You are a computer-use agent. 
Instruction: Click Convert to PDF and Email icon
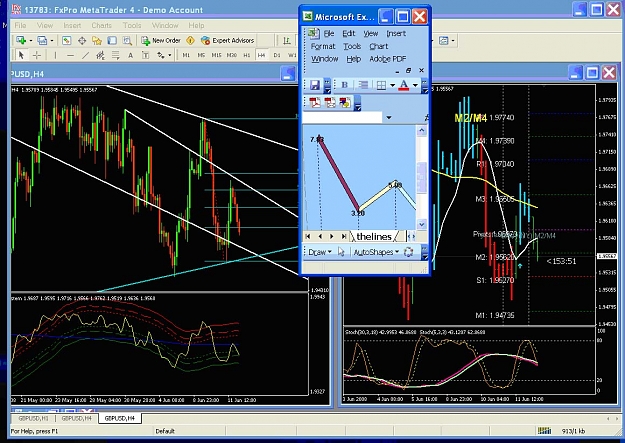pos(330,102)
